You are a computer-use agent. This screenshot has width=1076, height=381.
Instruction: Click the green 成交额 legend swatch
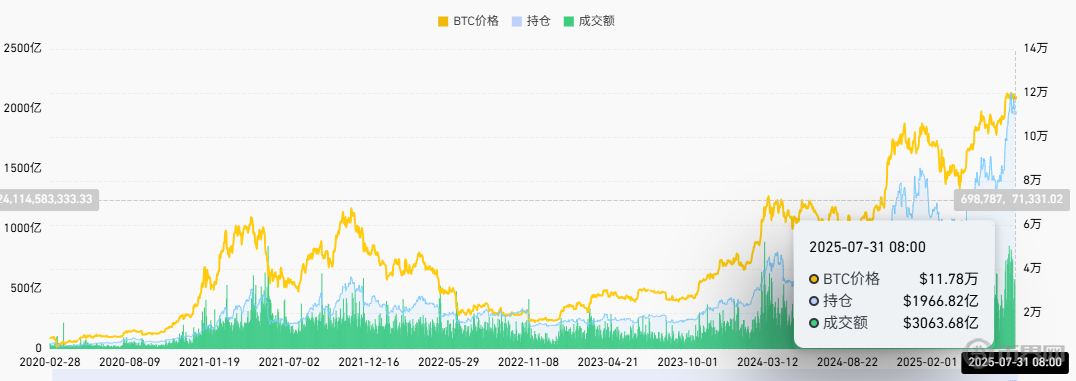tap(568, 21)
